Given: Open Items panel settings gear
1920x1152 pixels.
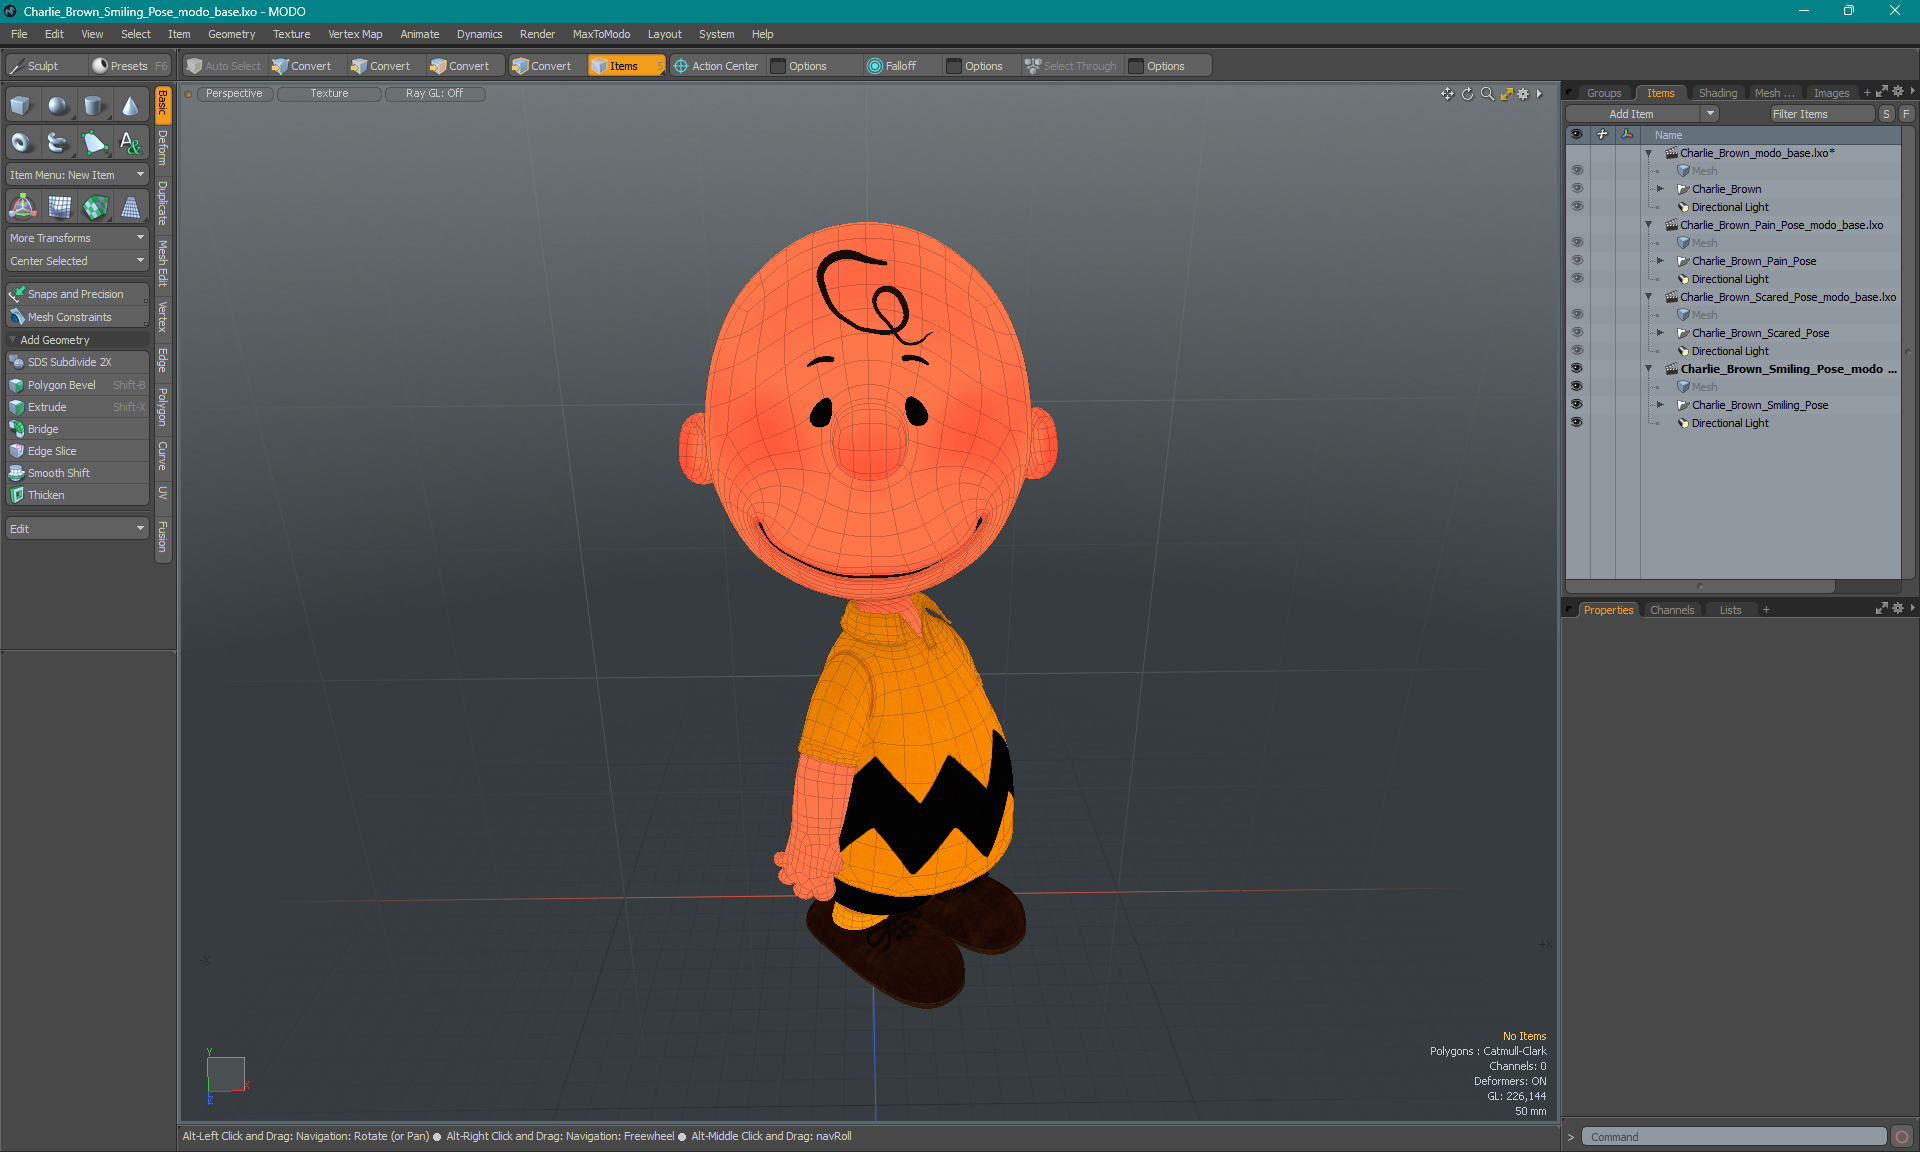Looking at the screenshot, I should [1898, 92].
